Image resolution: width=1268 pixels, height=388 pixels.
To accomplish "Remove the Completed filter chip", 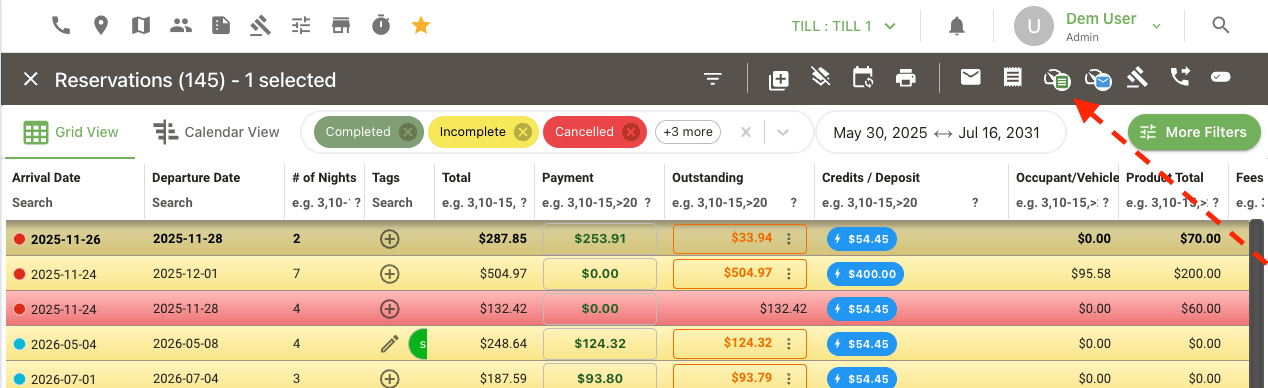I will coord(407,132).
